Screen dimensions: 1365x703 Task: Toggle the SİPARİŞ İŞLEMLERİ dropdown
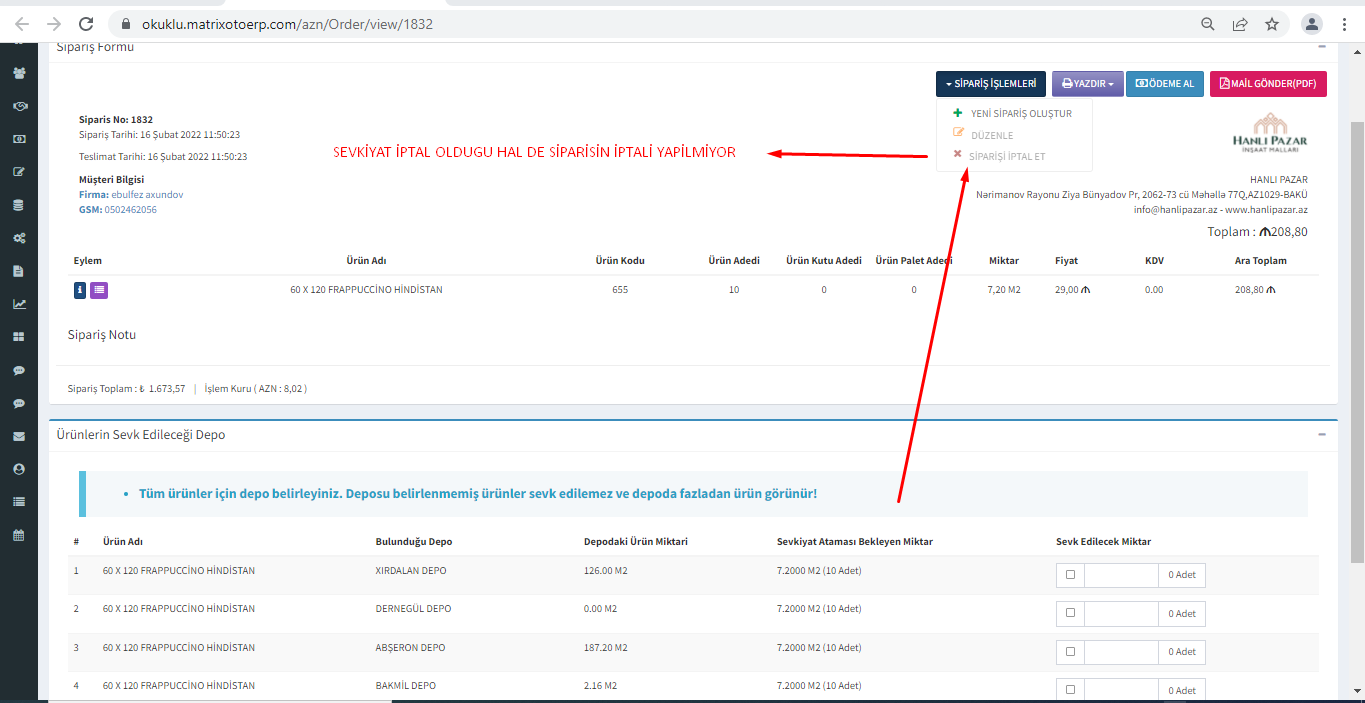point(991,84)
